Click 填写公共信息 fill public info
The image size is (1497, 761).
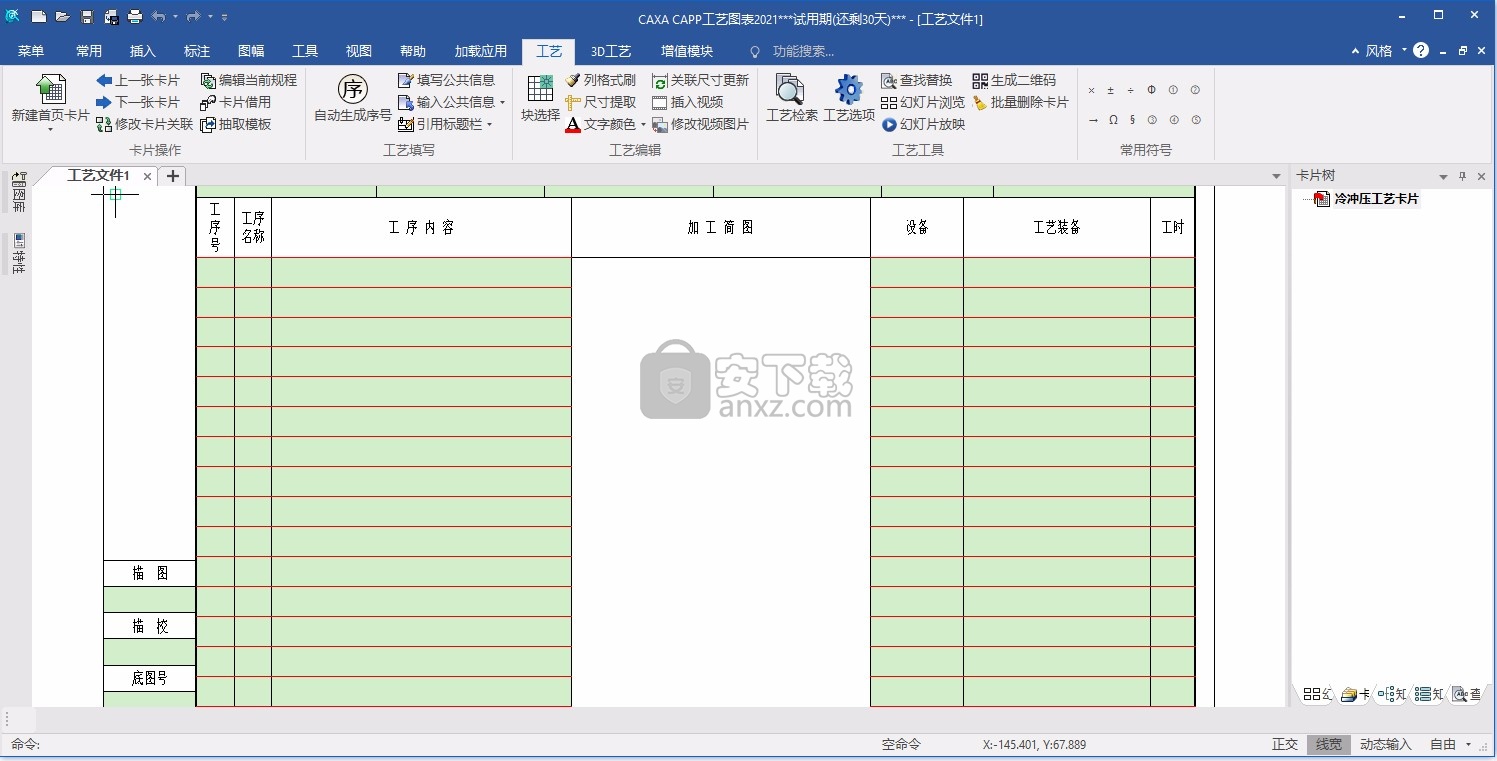coord(446,80)
